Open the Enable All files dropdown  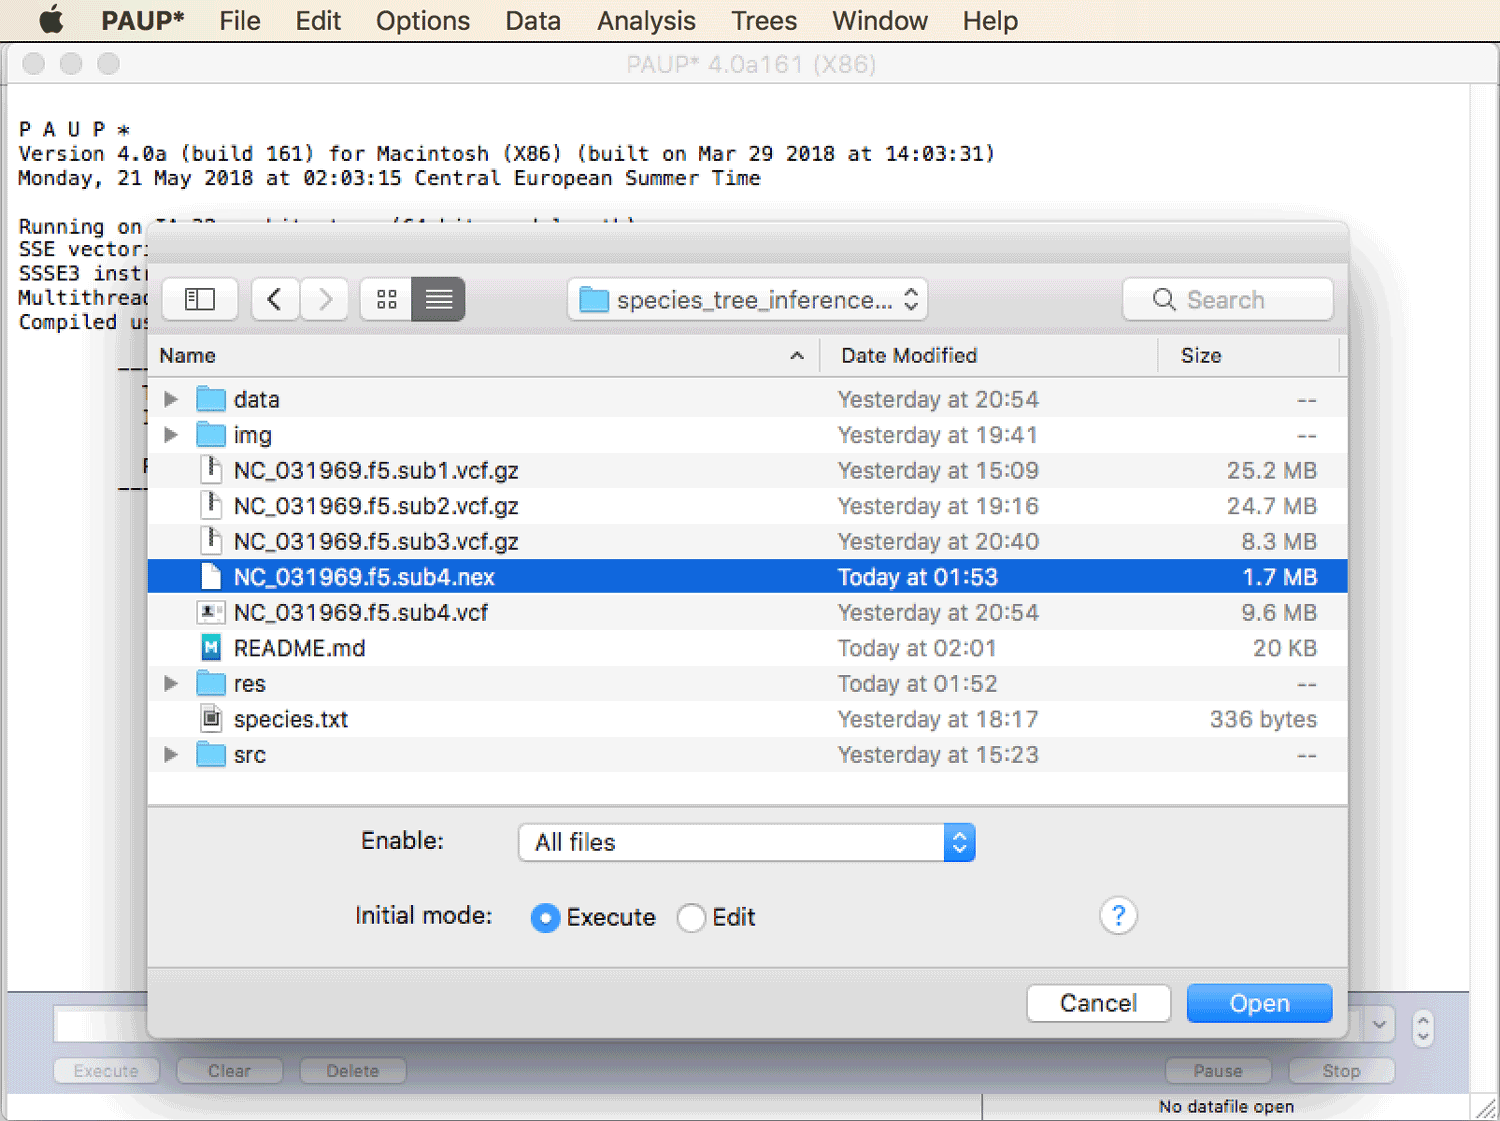(747, 842)
